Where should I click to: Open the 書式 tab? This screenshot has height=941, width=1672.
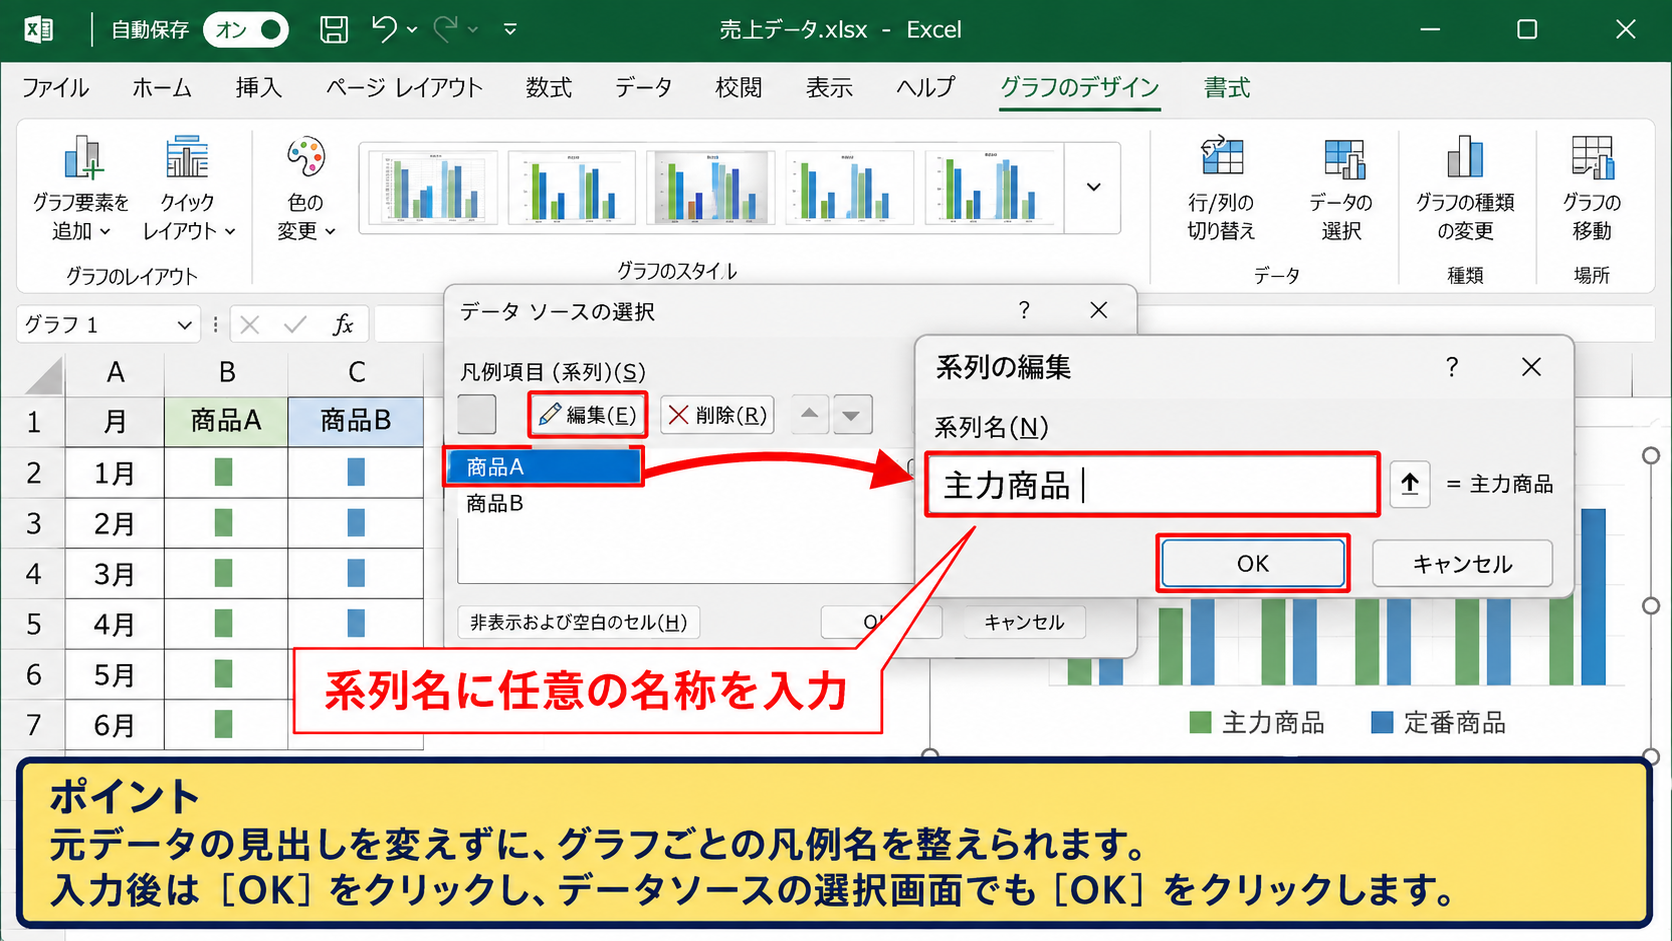(x=1227, y=88)
